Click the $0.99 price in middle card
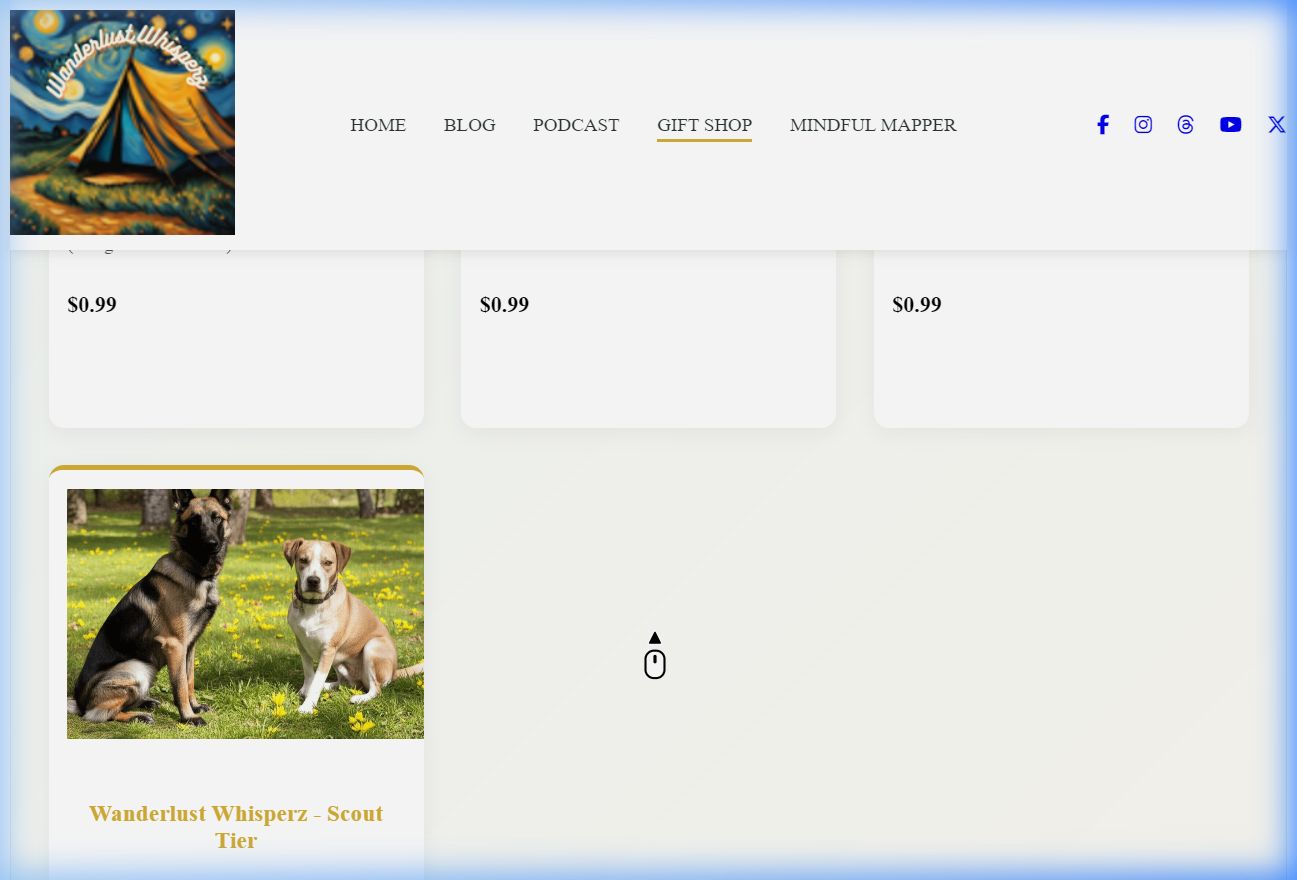The height and width of the screenshot is (880, 1297). click(504, 305)
